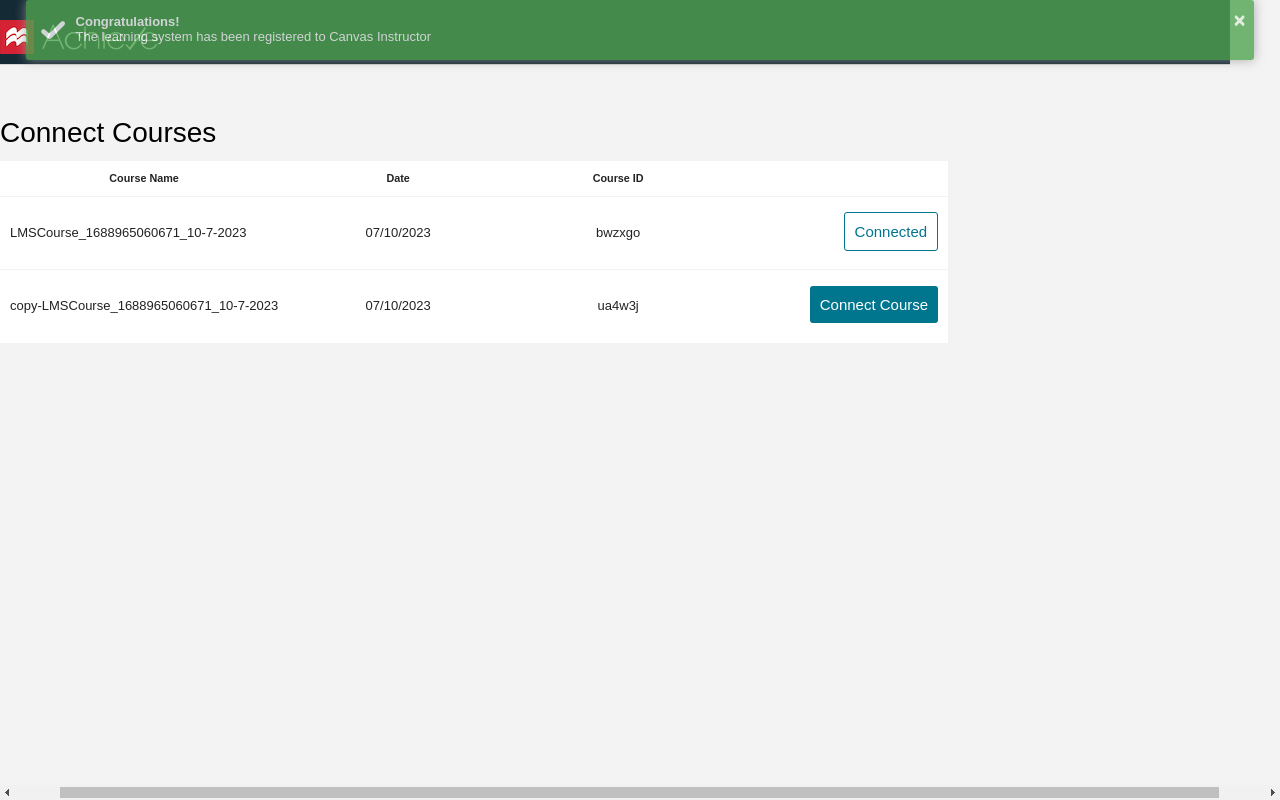The image size is (1280, 800).
Task: Click the copy-LMSCourse_1688965060671_10-7-2023 course name
Action: 144,306
